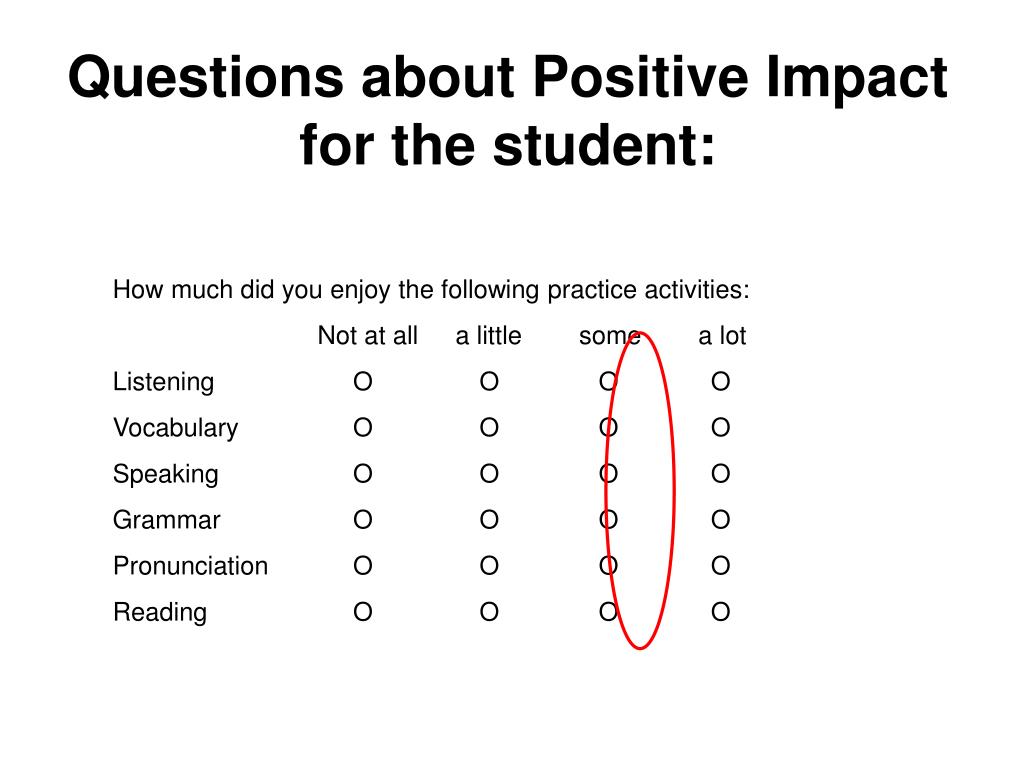This screenshot has width=1024, height=768.
Task: Click the slide title about Positive Impact
Action: click(507, 111)
